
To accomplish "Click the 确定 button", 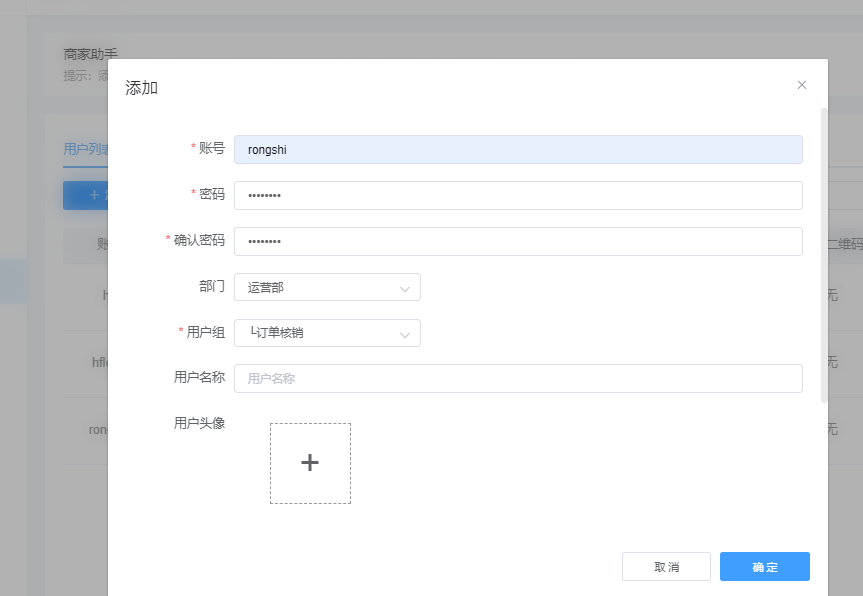I will click(x=764, y=566).
